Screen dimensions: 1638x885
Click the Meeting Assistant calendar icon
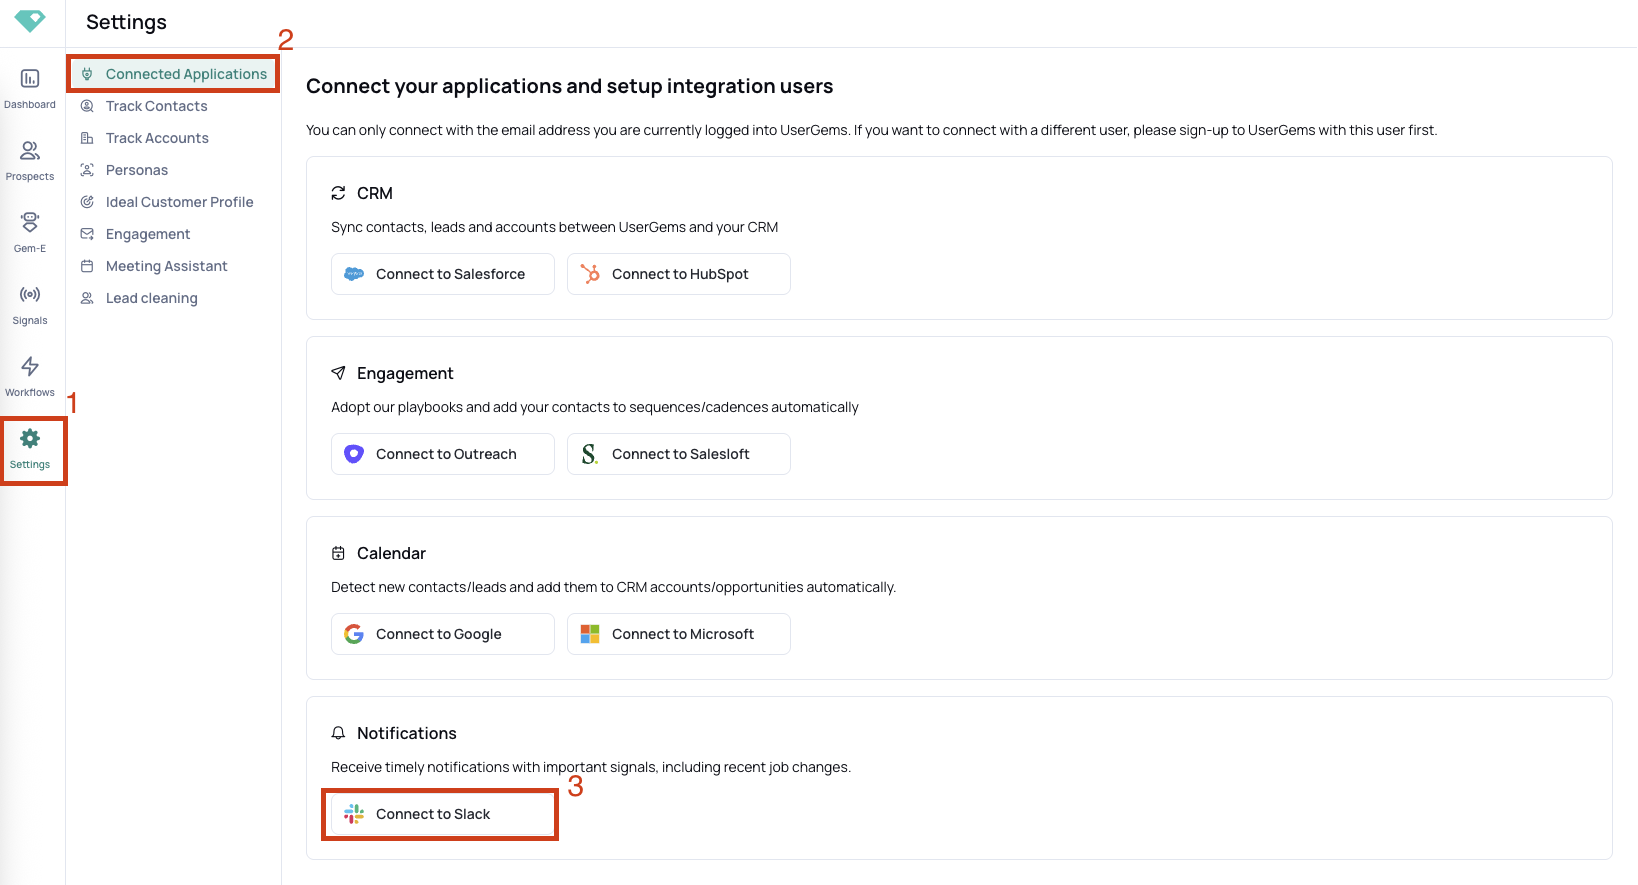[x=87, y=266]
